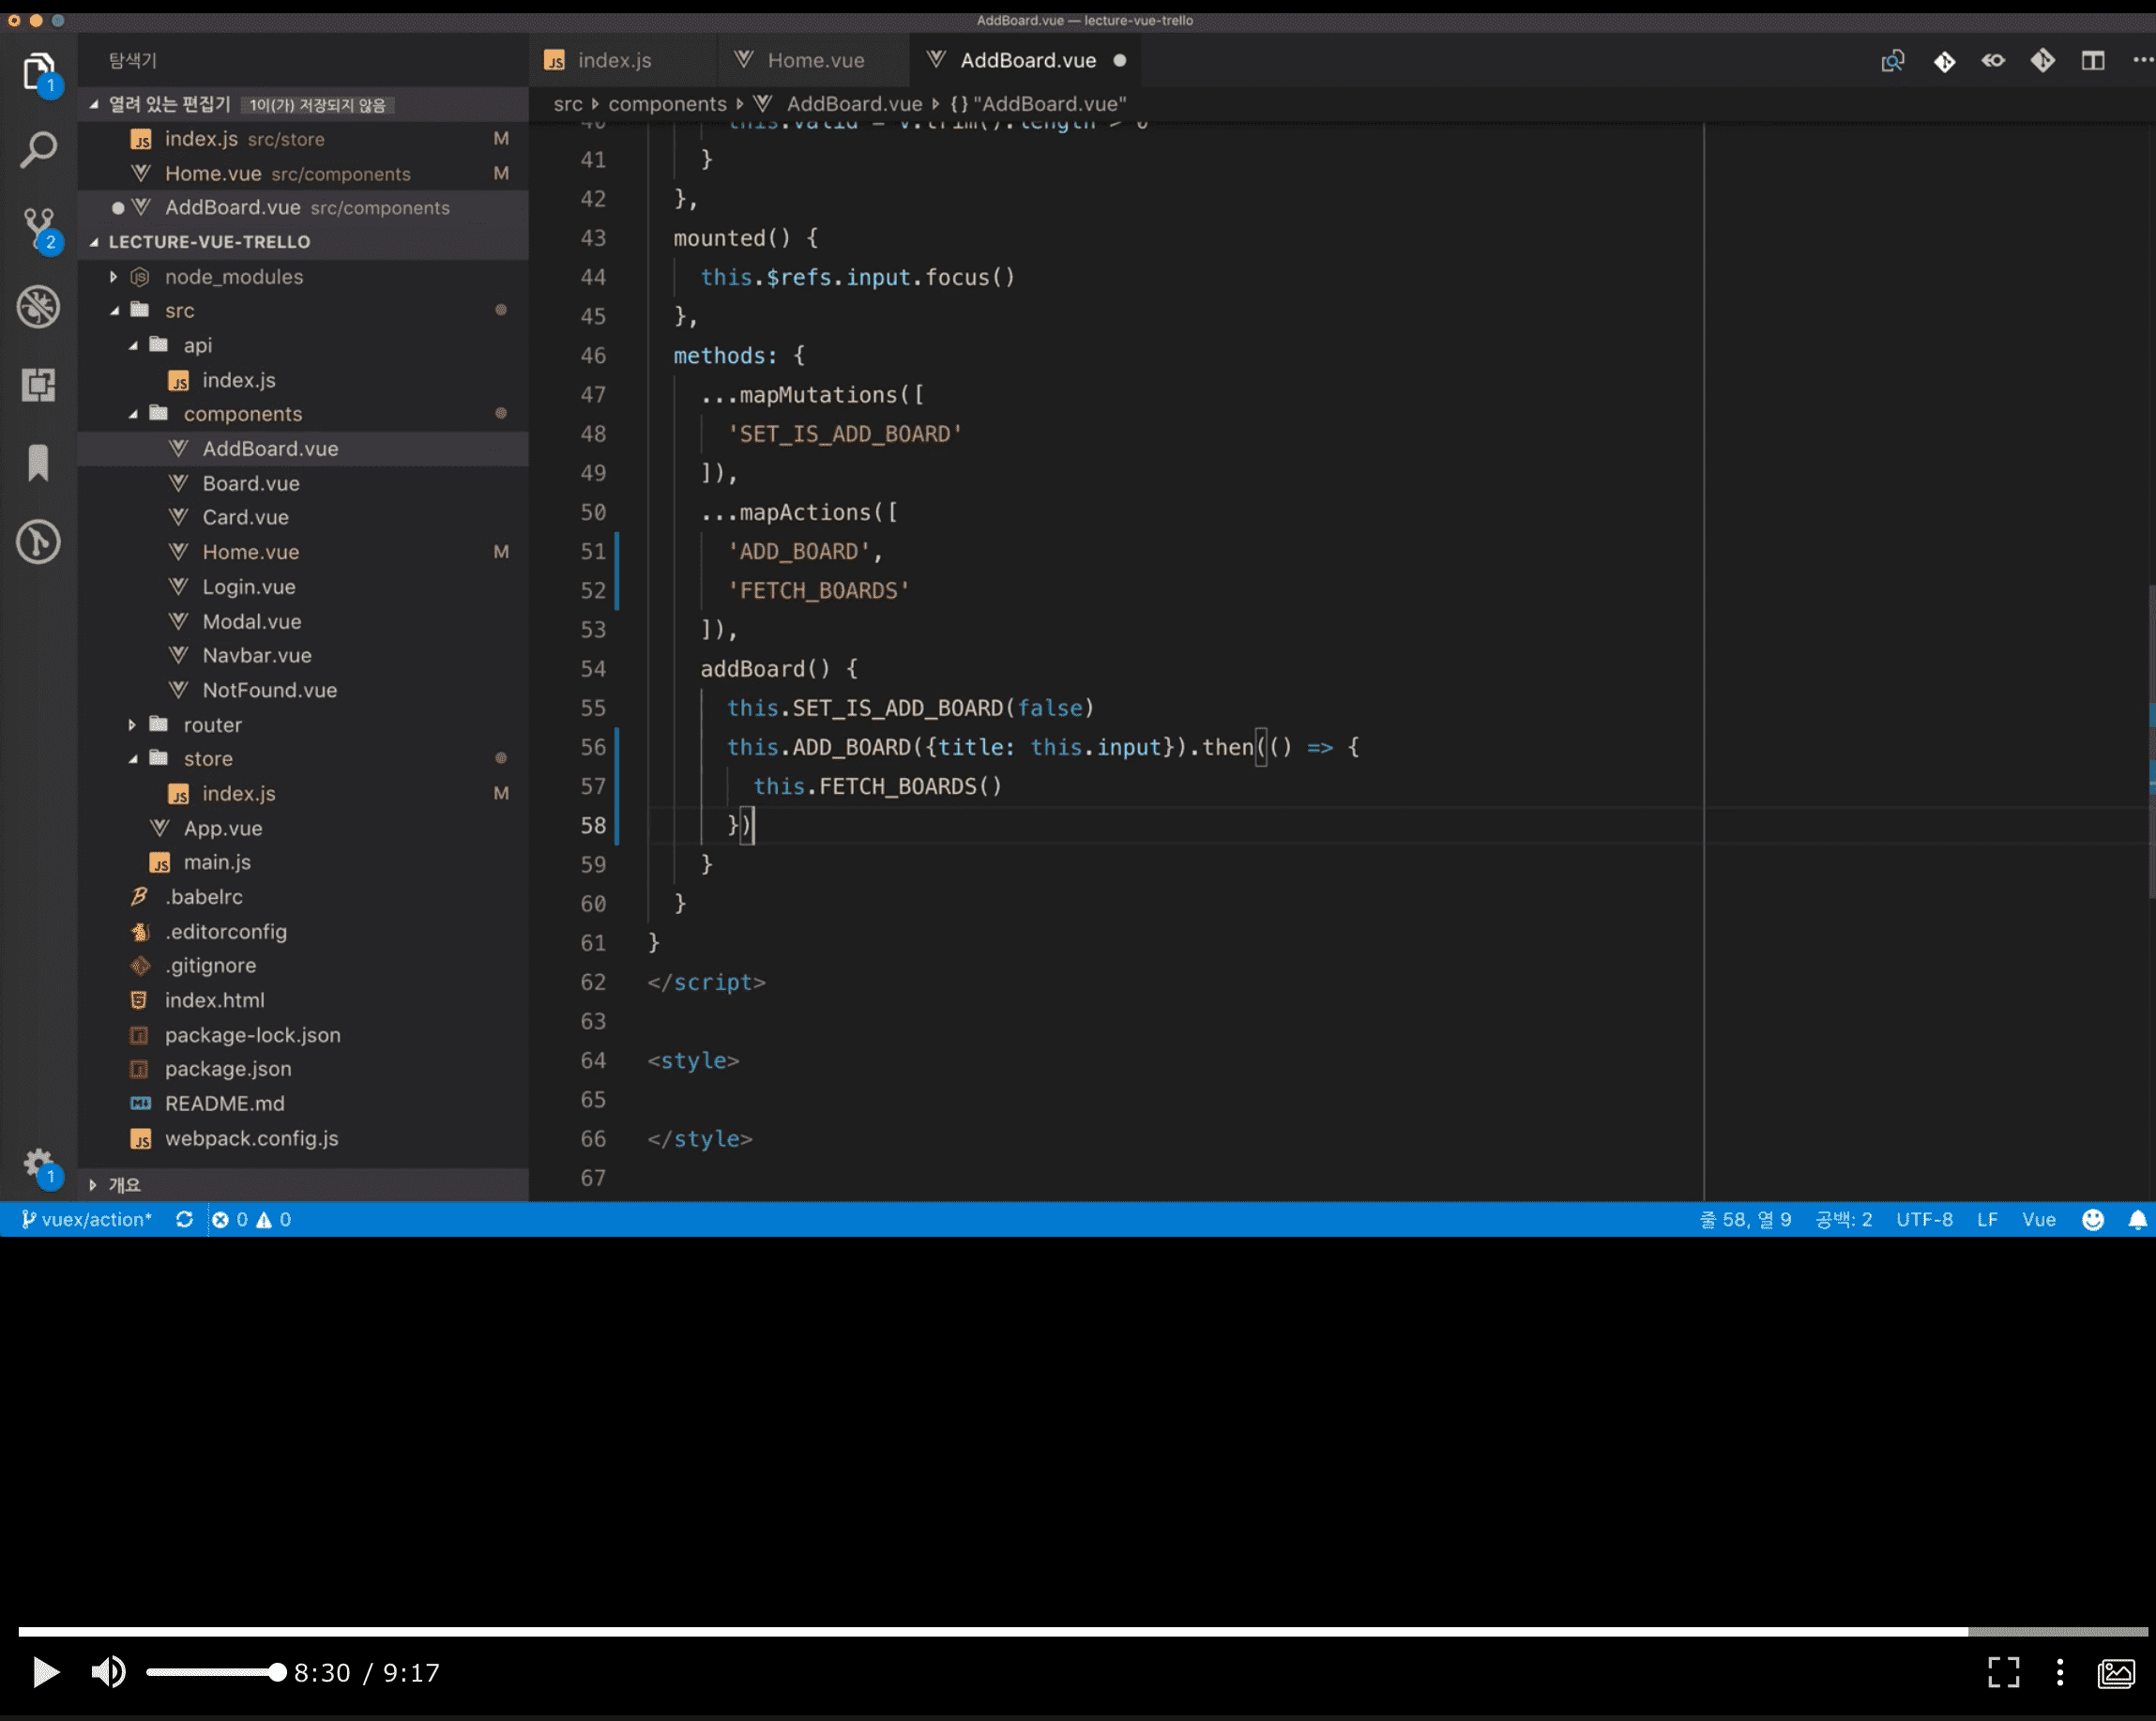
Task: Open the GitLens view icon
Action: [x=39, y=542]
